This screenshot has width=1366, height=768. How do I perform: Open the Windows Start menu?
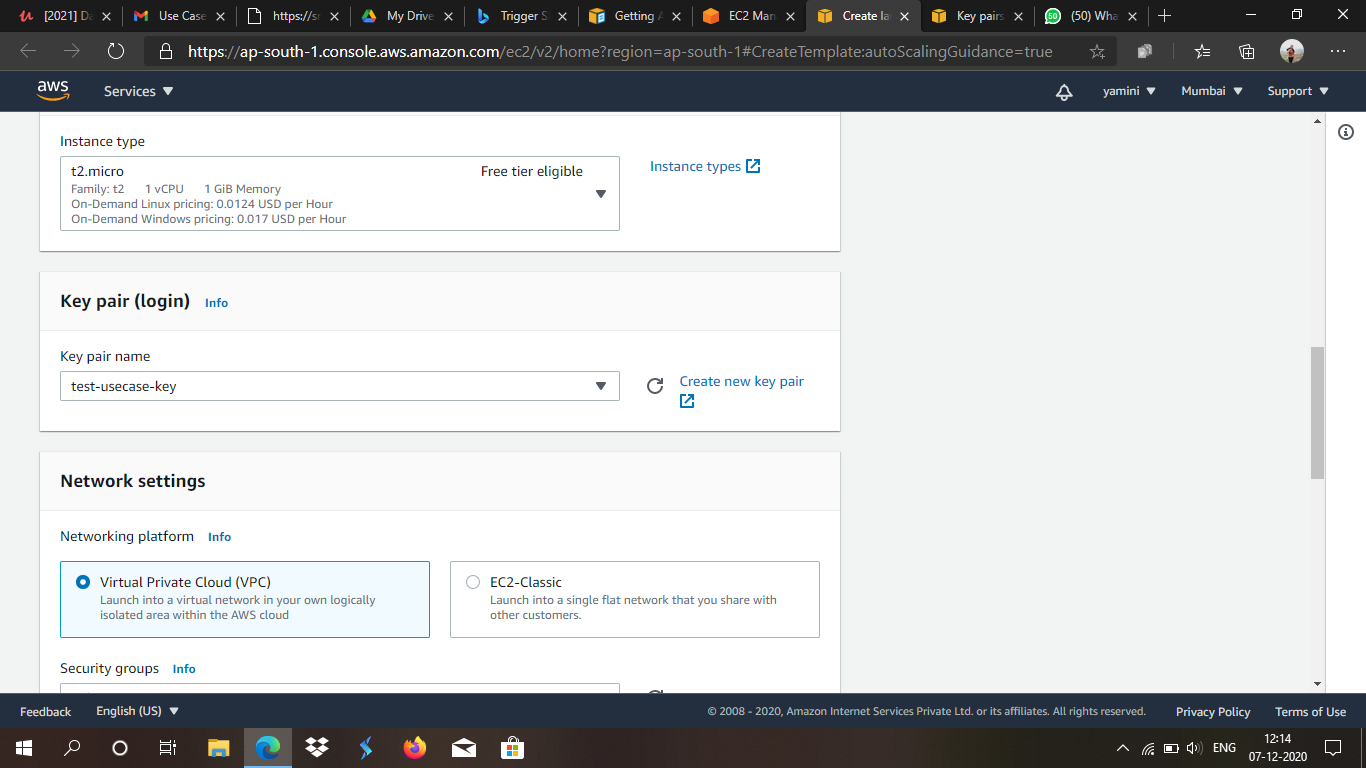[24, 747]
